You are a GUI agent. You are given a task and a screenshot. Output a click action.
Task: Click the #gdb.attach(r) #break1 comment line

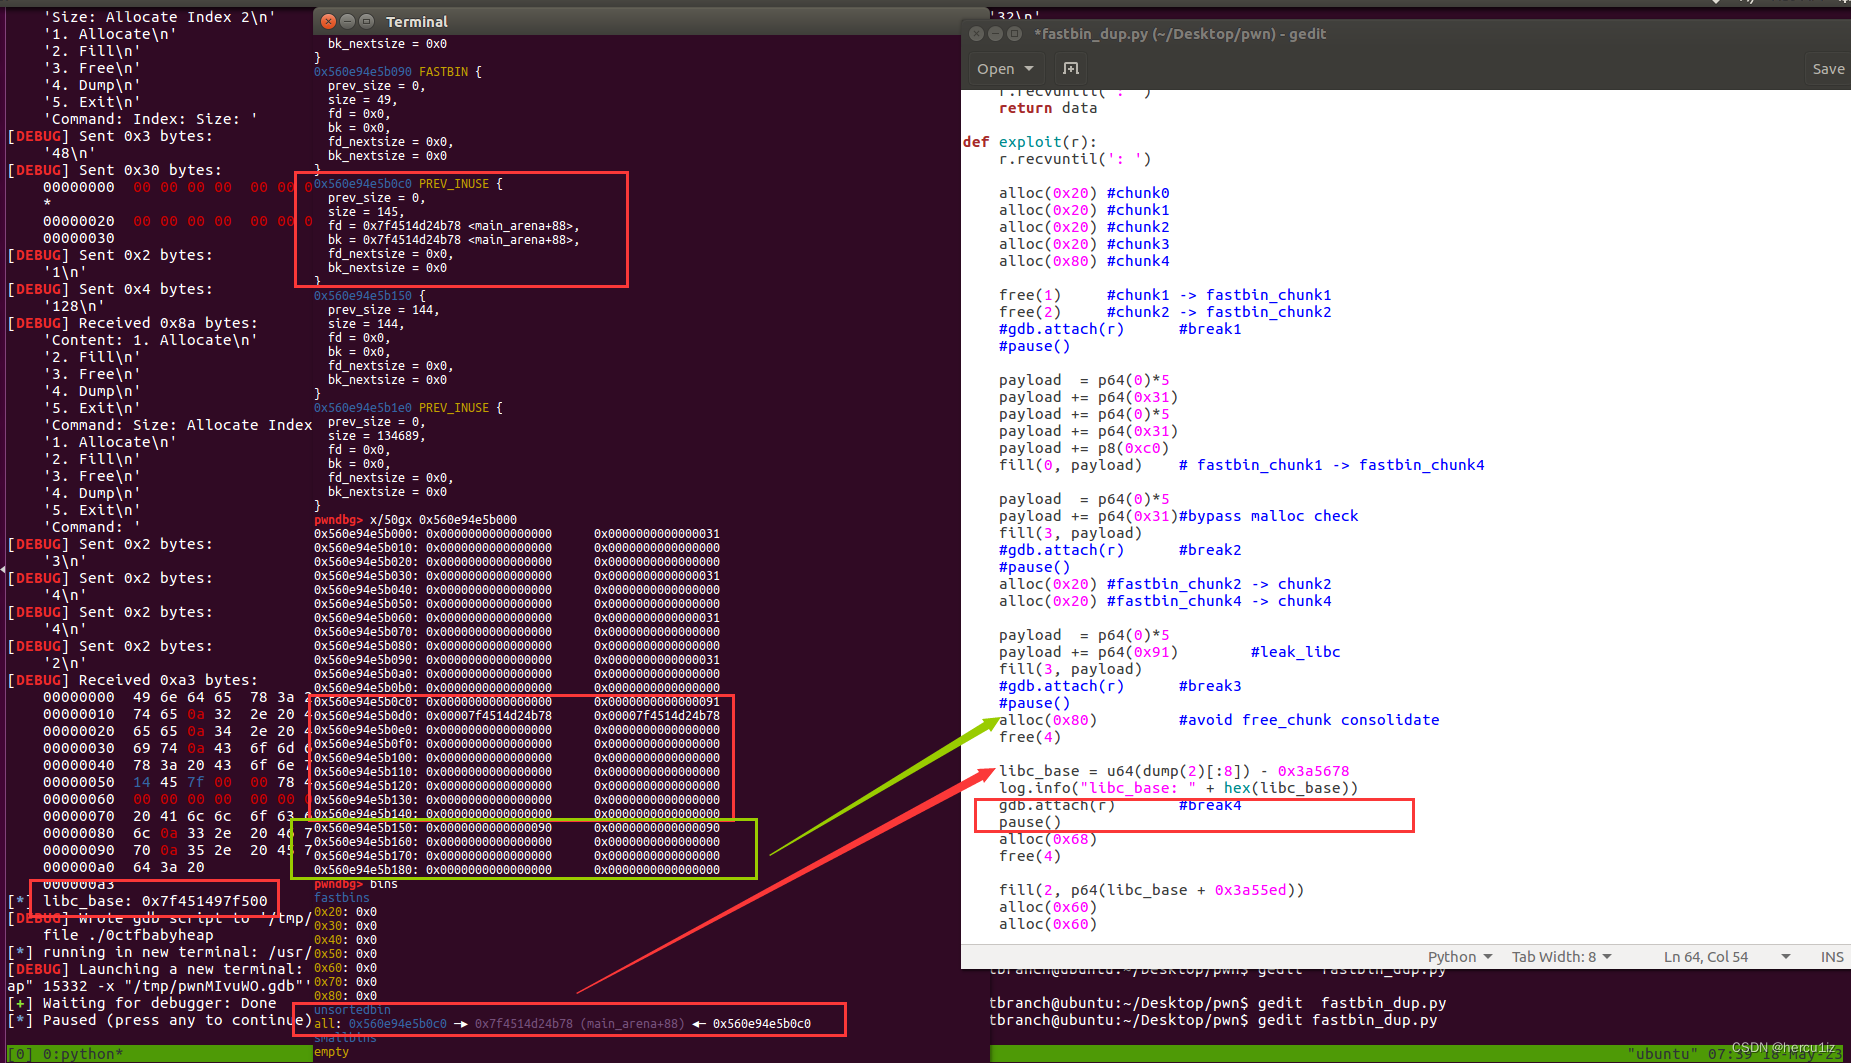(1119, 329)
